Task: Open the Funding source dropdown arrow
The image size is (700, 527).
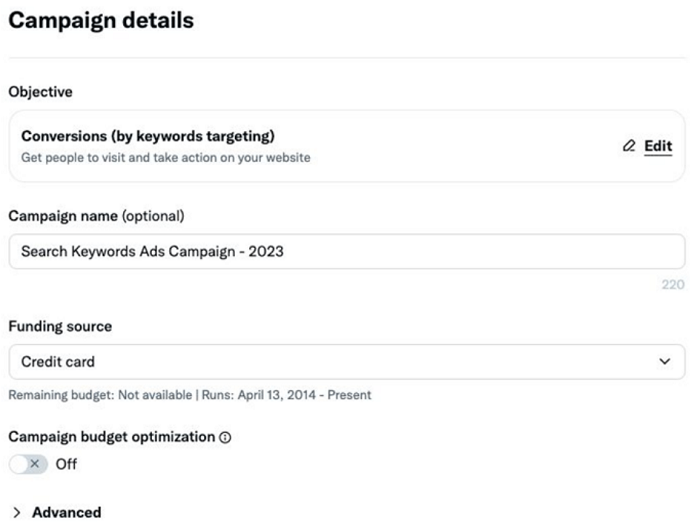Action: pos(665,361)
